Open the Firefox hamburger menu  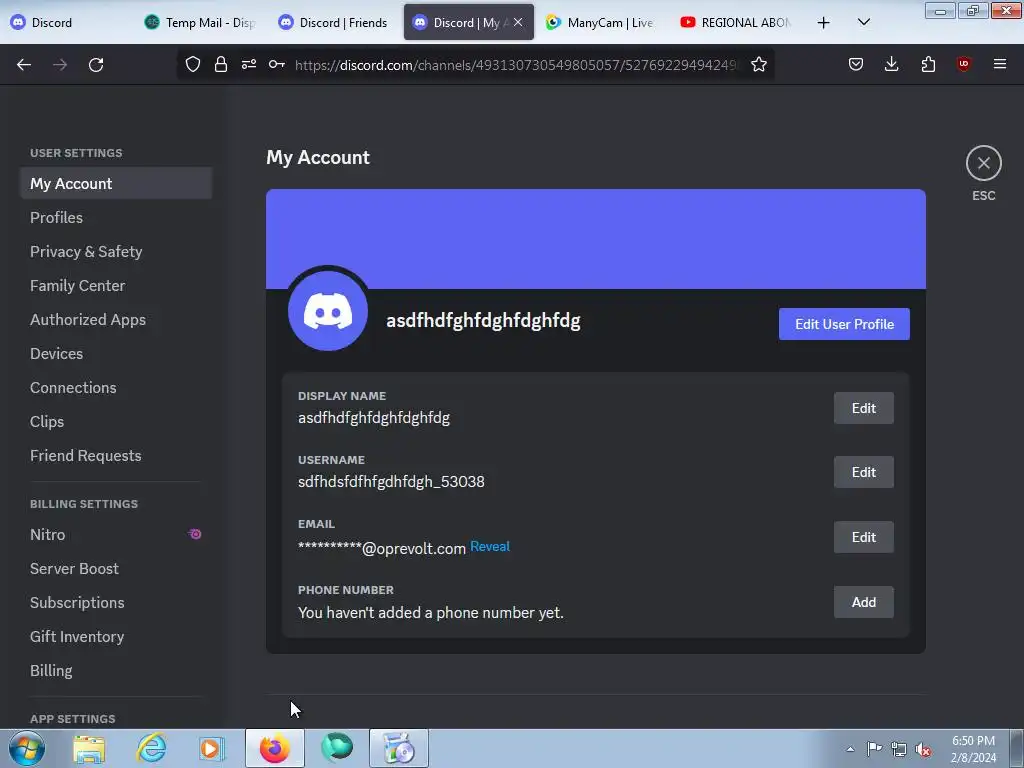pyautogui.click(x=1000, y=64)
